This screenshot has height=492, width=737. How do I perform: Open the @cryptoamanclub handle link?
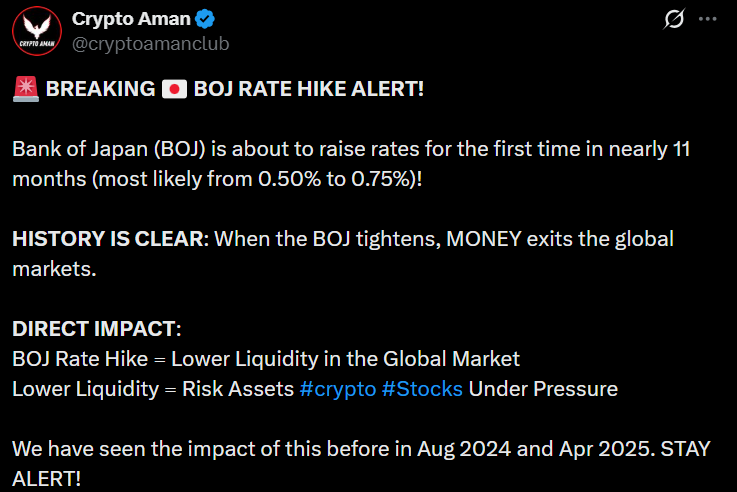coord(138,42)
